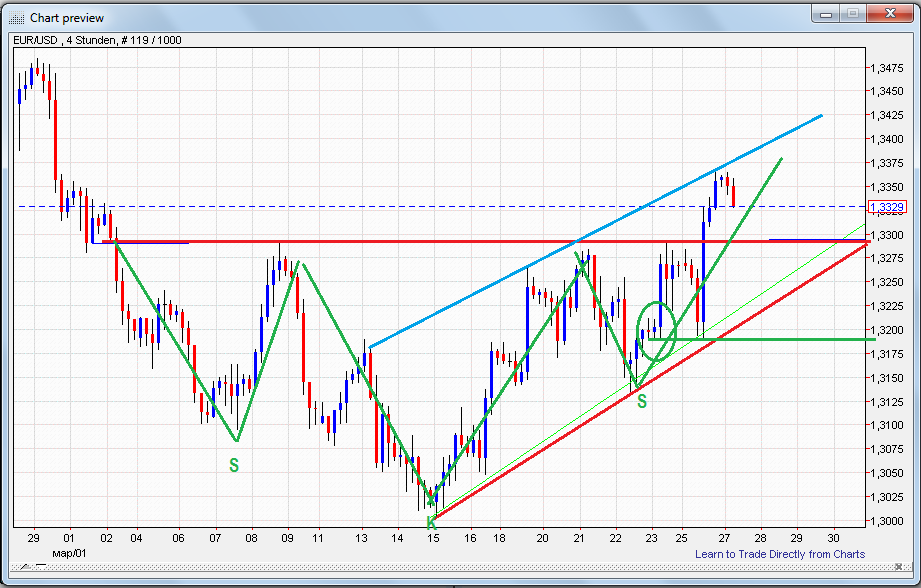The image size is (921, 588).
Task: Click the 1,3475 price axis label
Action: [887, 68]
